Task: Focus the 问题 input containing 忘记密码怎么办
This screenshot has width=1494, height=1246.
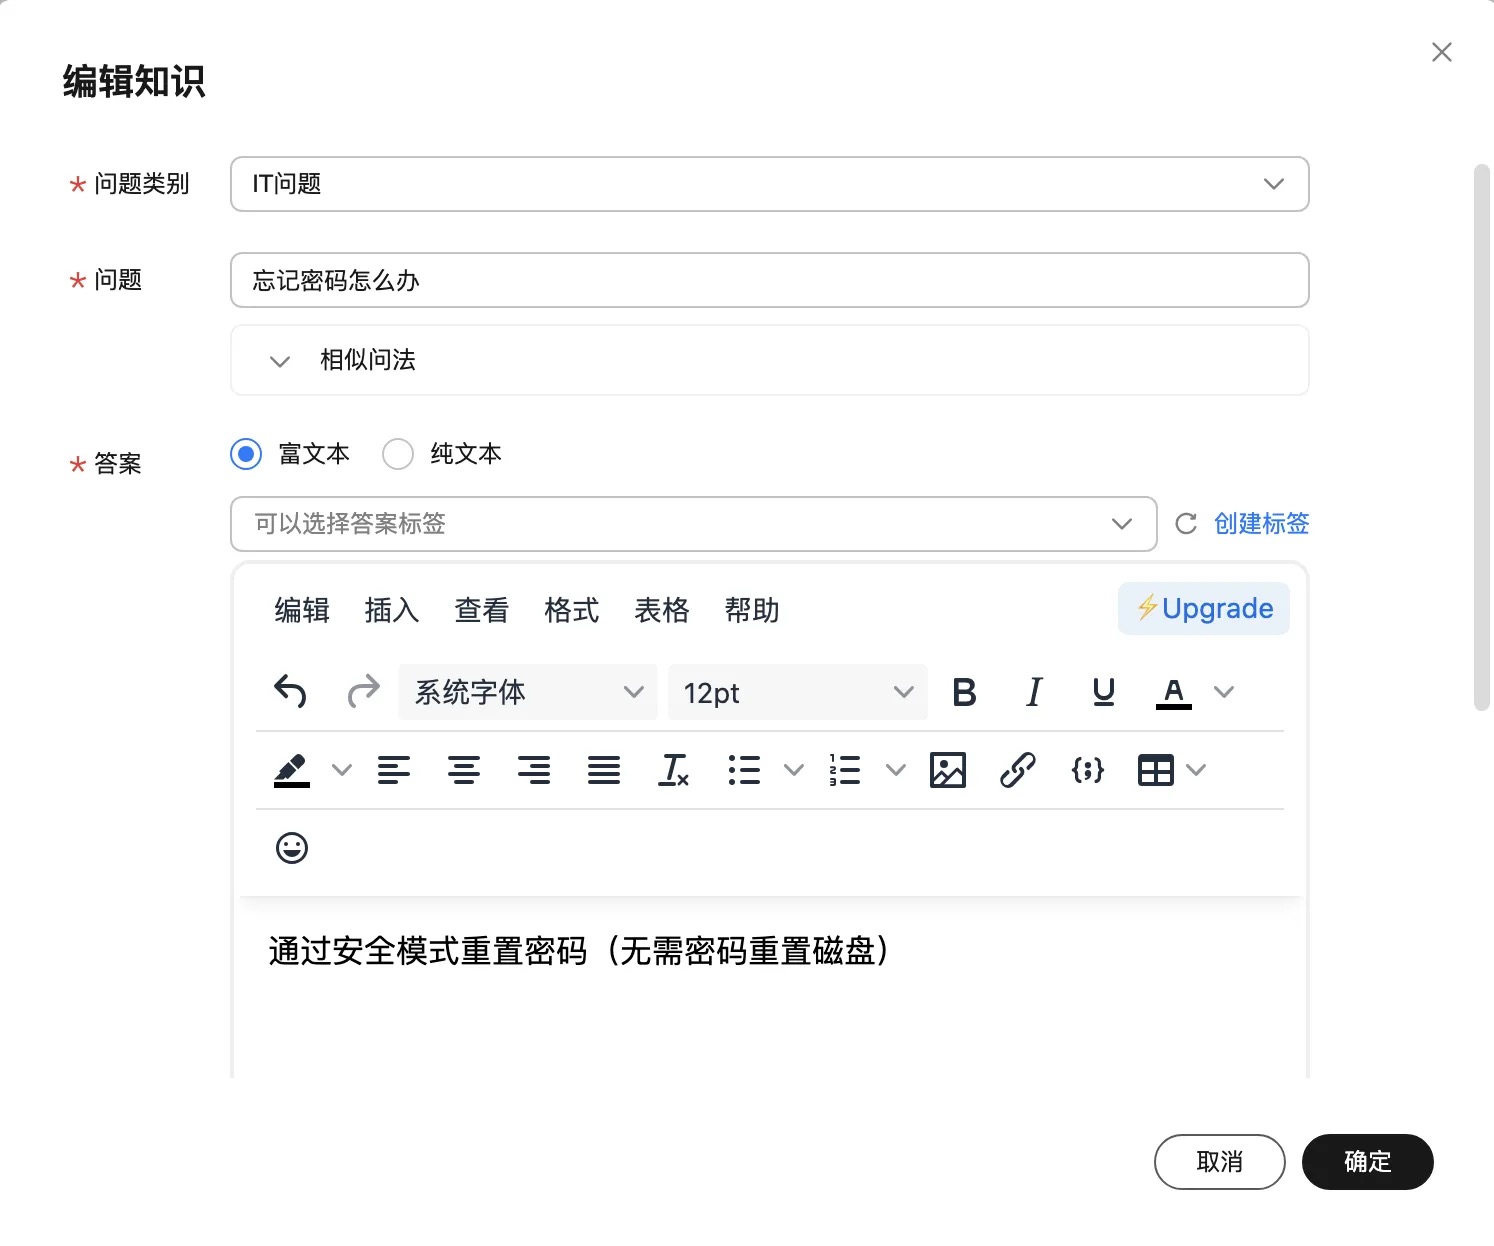Action: [x=770, y=280]
